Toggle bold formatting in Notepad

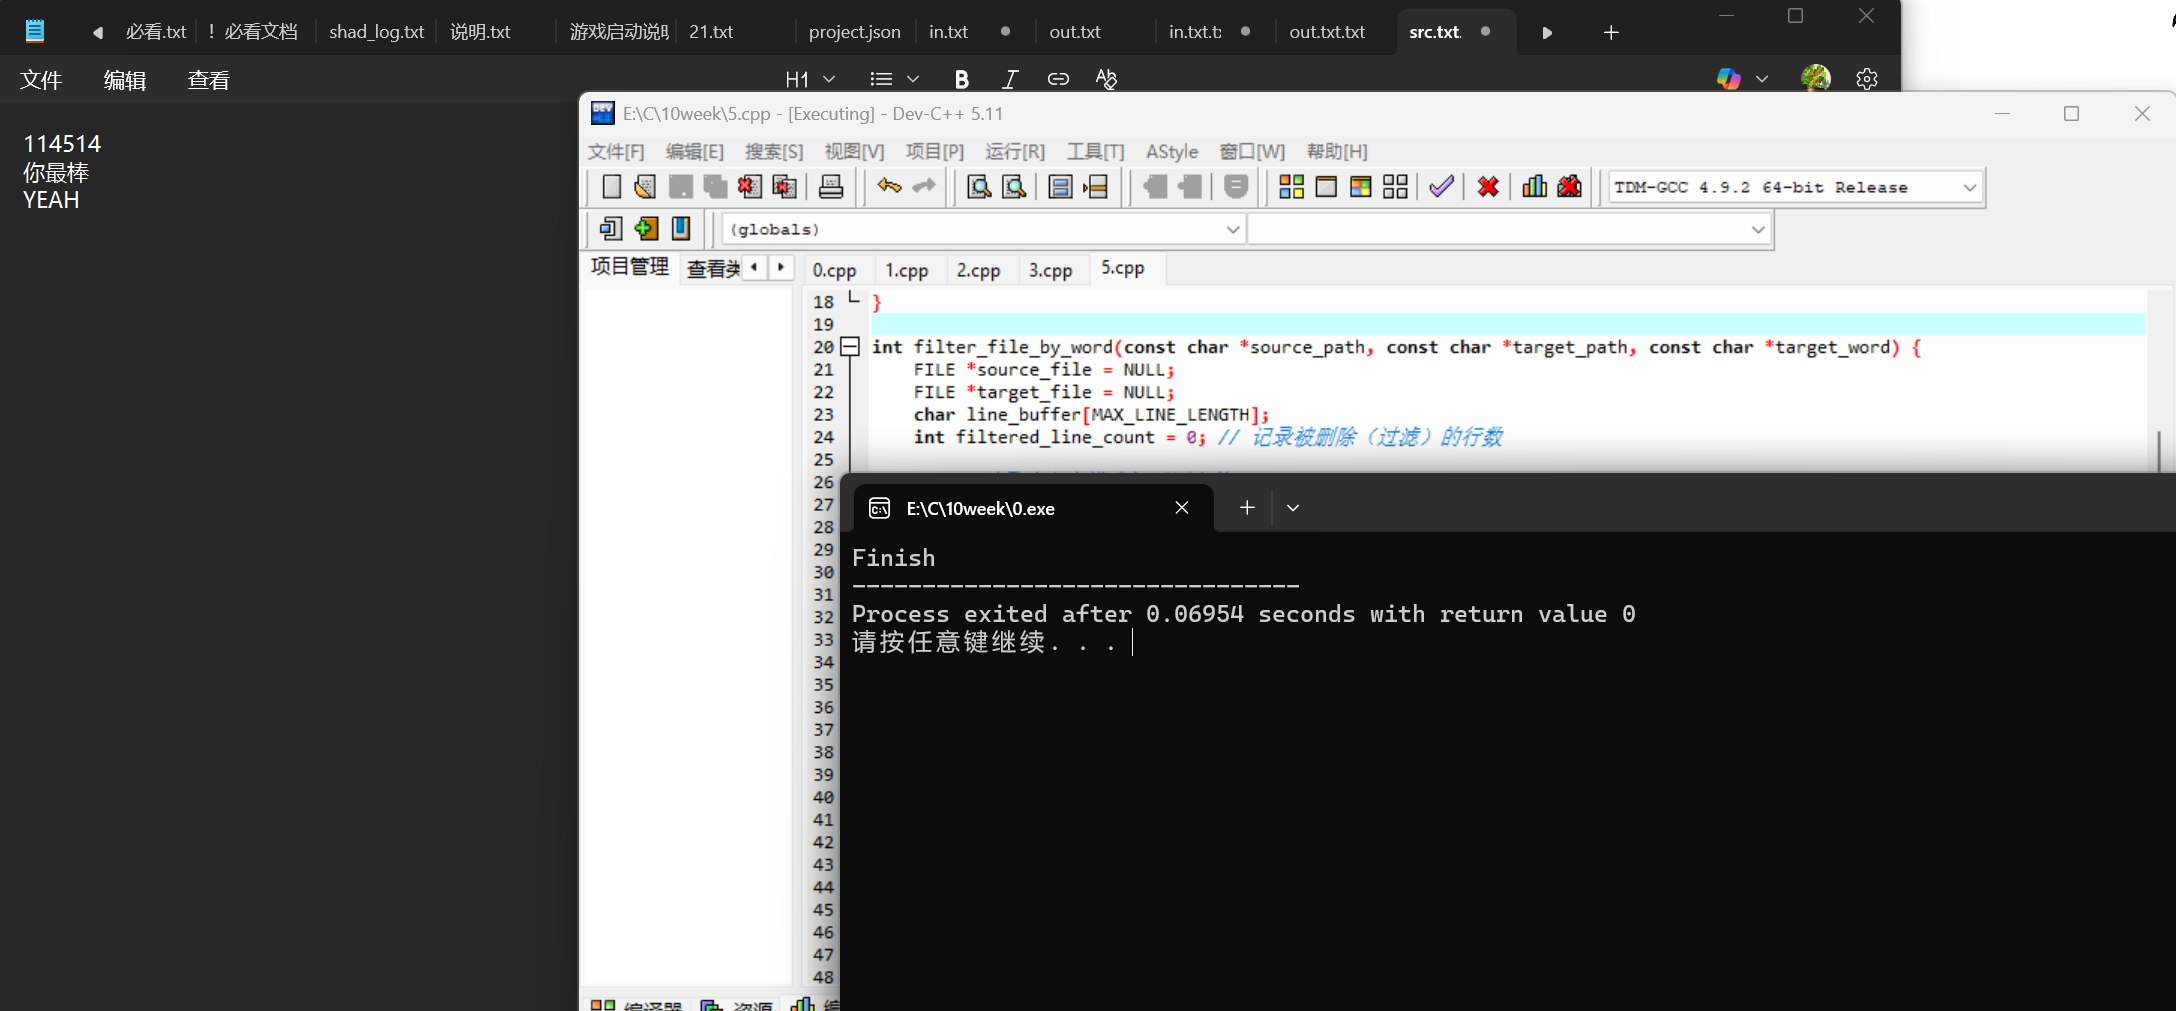961,79
